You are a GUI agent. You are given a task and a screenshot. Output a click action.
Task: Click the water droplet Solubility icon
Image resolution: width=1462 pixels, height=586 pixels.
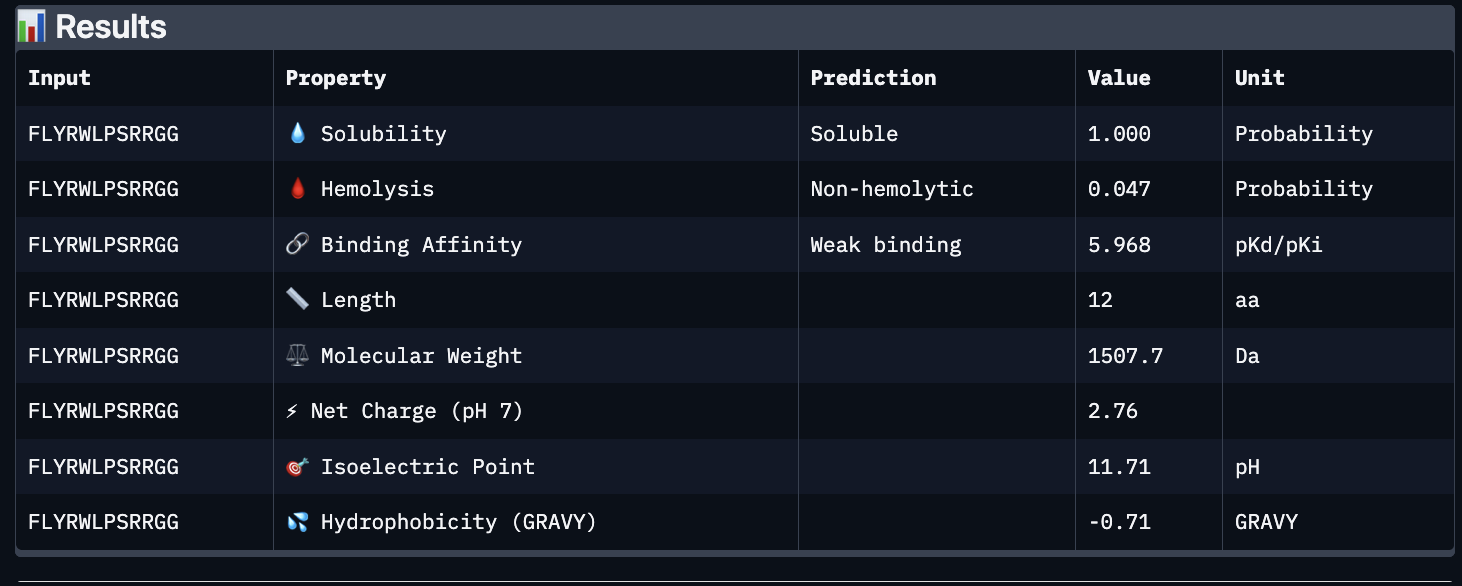297,134
